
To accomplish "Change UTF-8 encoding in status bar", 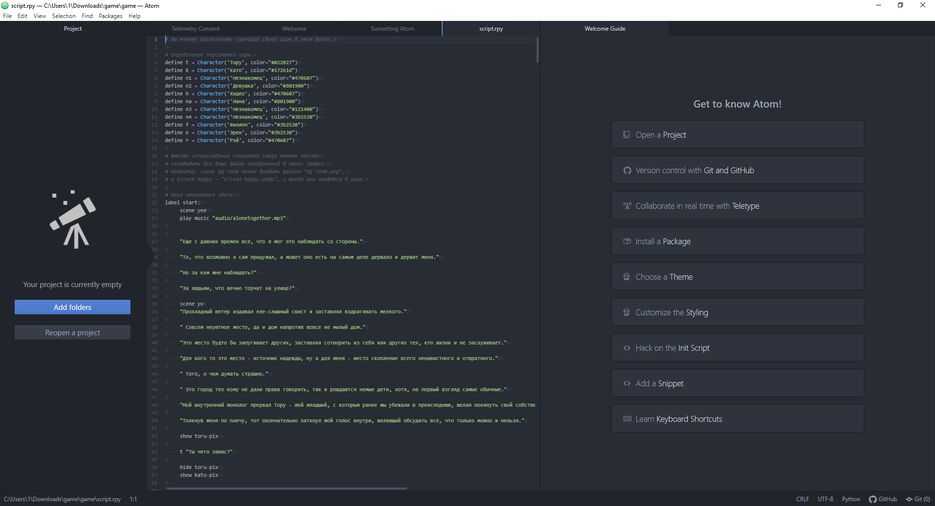I will pyautogui.click(x=825, y=499).
